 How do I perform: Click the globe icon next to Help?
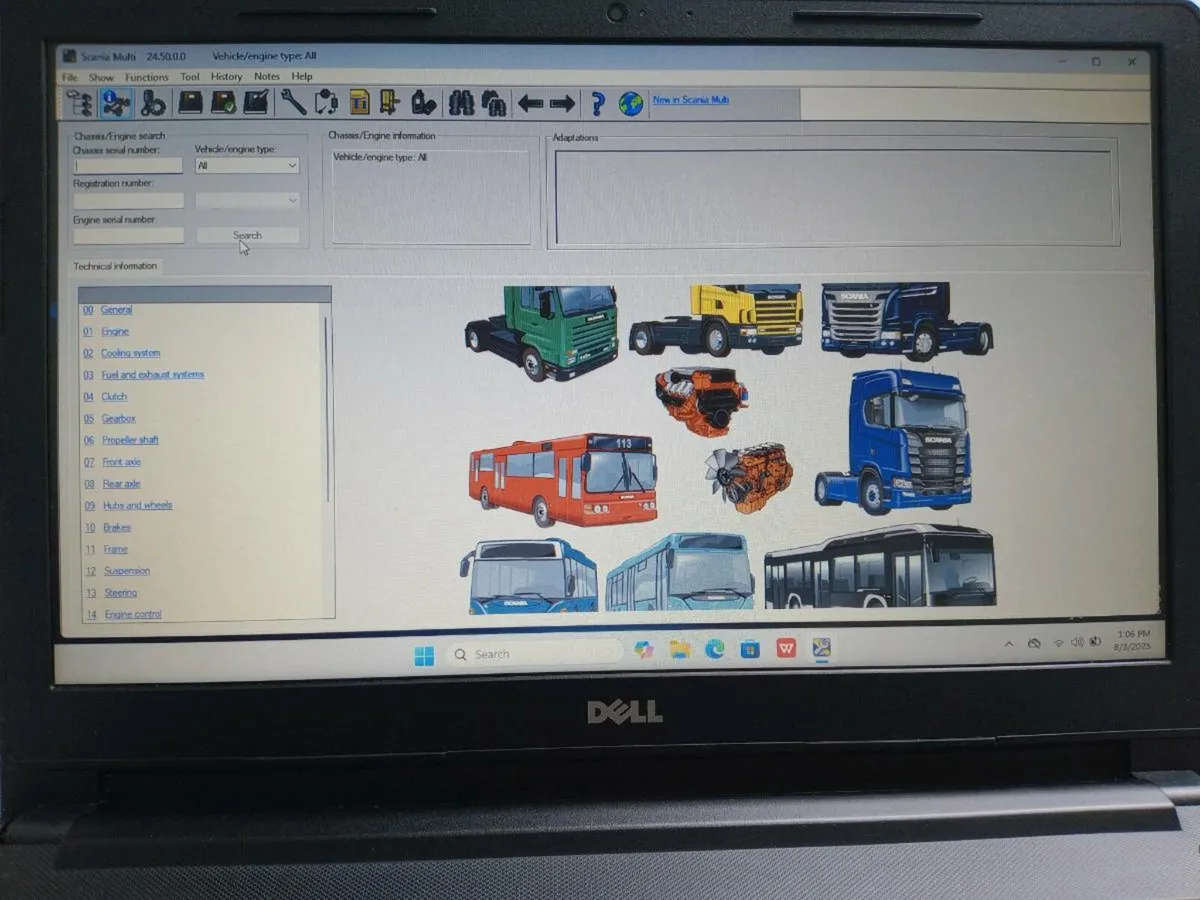pyautogui.click(x=630, y=103)
